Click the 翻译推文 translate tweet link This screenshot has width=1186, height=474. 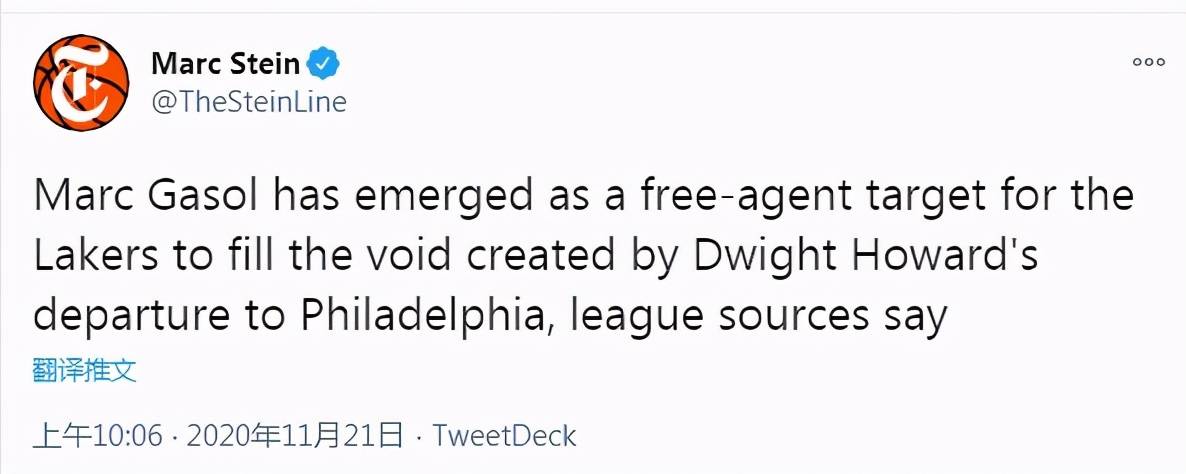pos(84,371)
